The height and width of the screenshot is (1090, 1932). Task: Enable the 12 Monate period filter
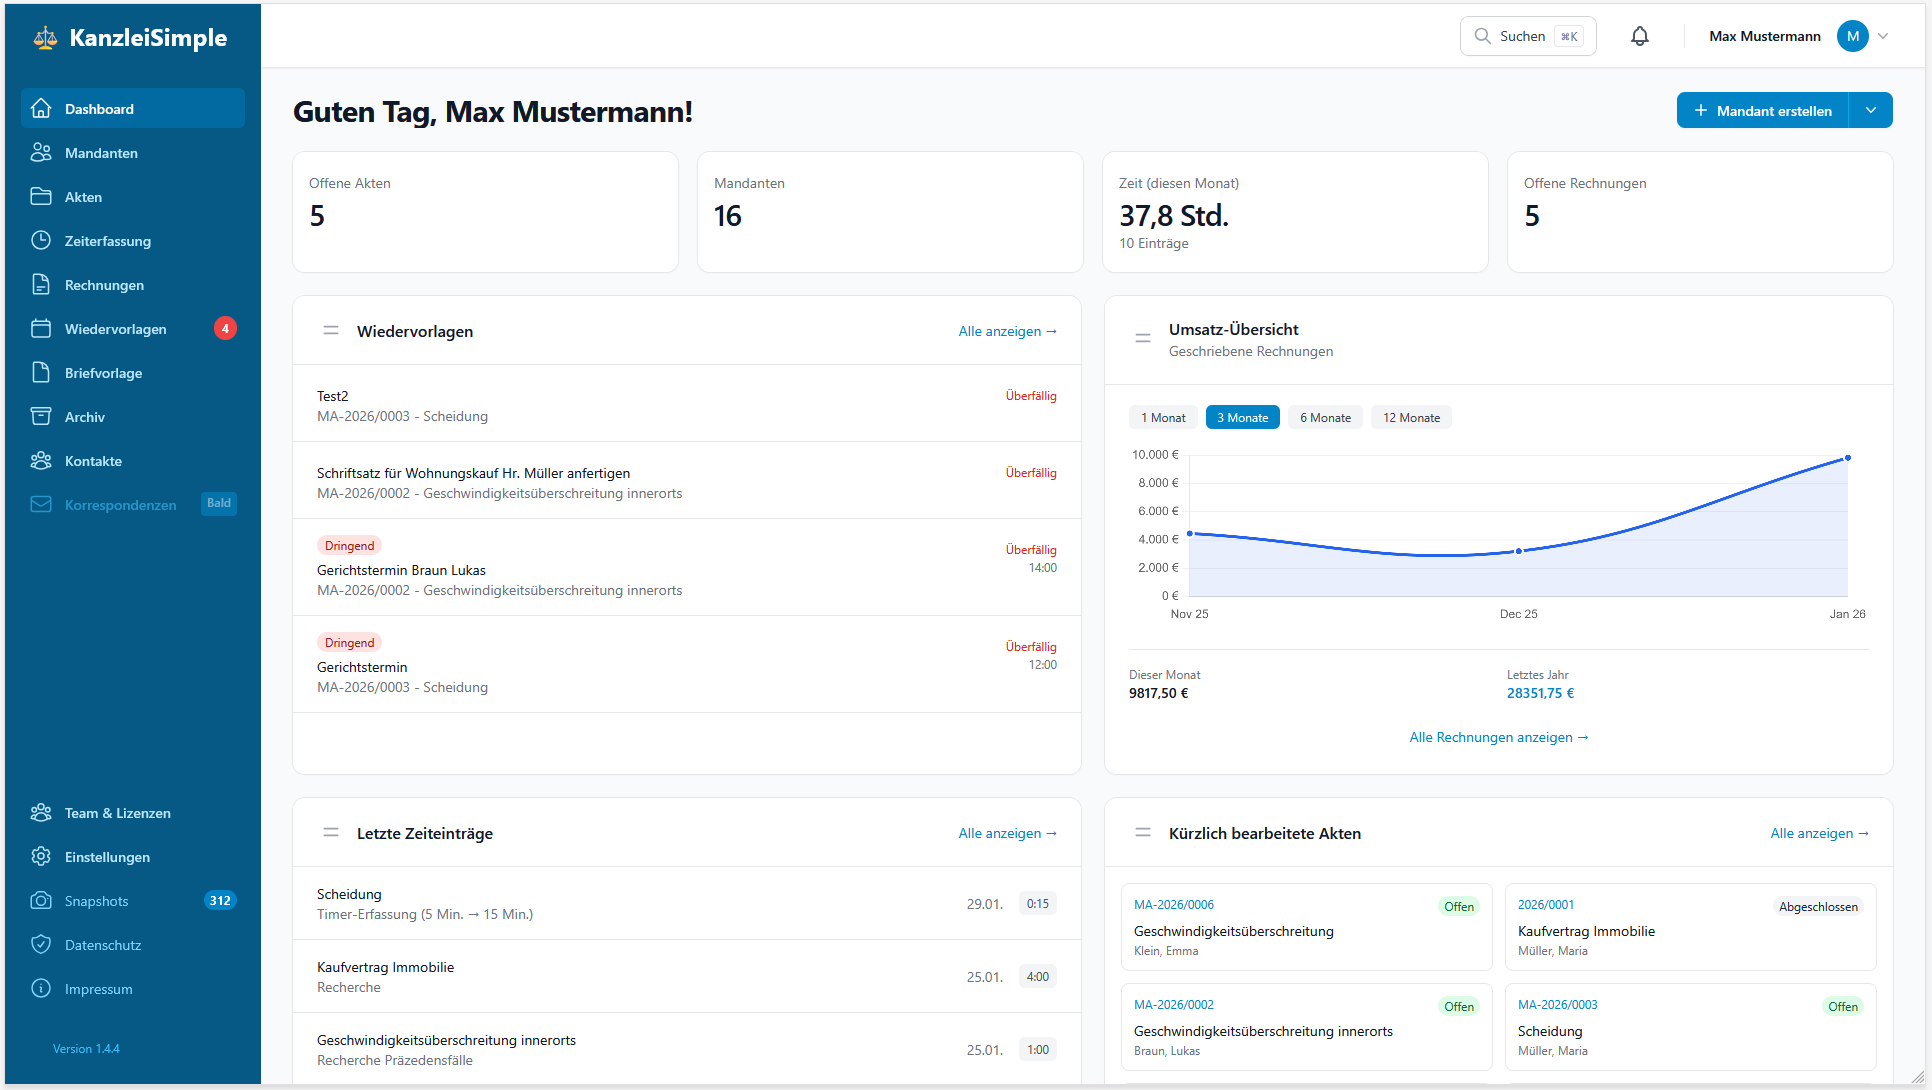(x=1411, y=417)
